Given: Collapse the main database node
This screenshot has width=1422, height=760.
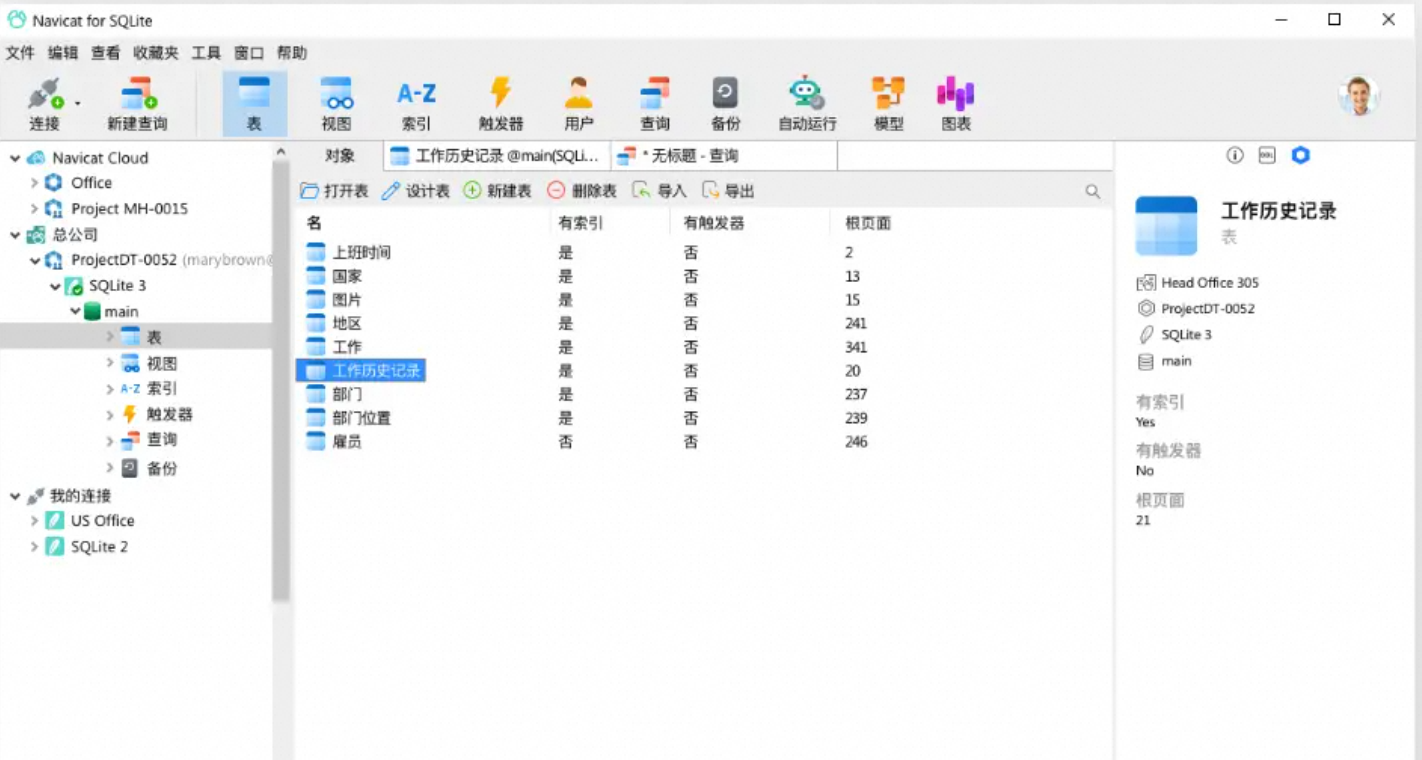Looking at the screenshot, I should 75,312.
